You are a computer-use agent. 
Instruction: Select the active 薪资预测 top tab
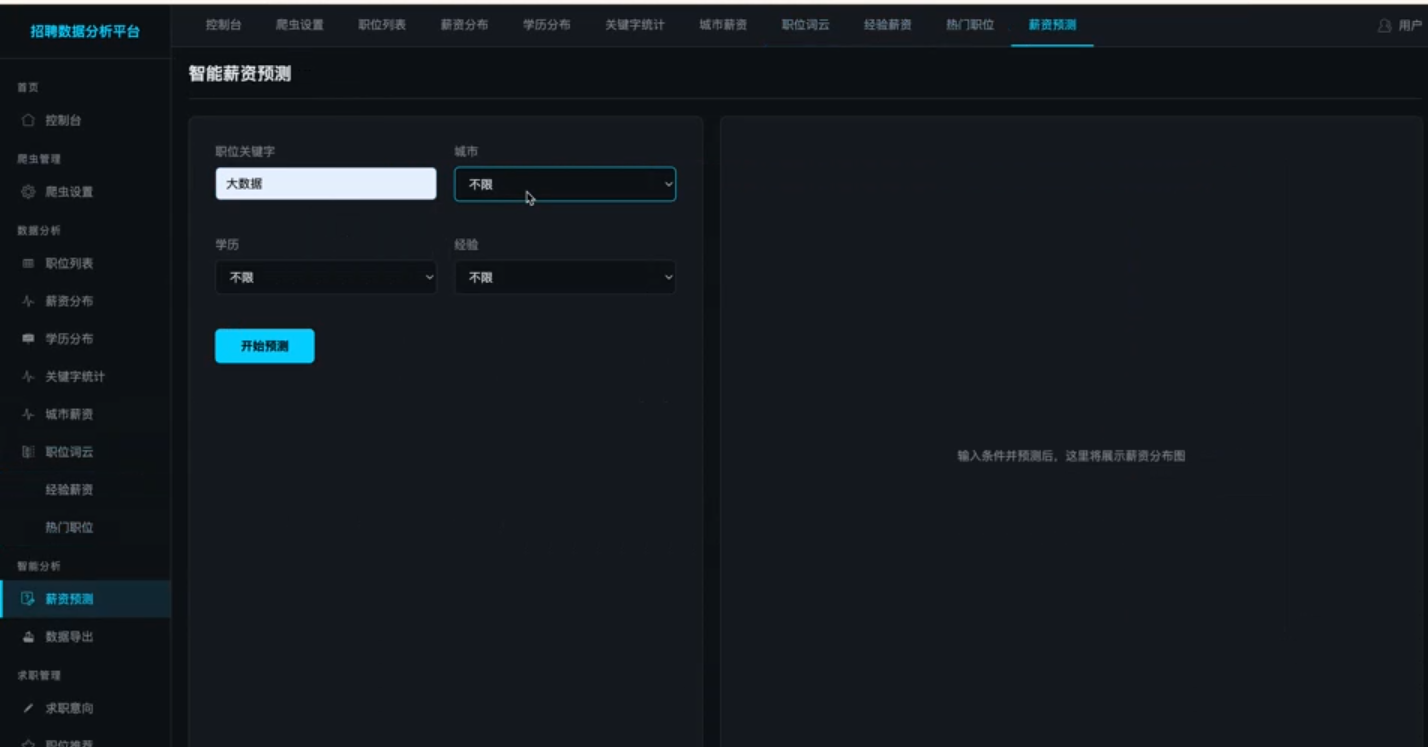point(1052,25)
